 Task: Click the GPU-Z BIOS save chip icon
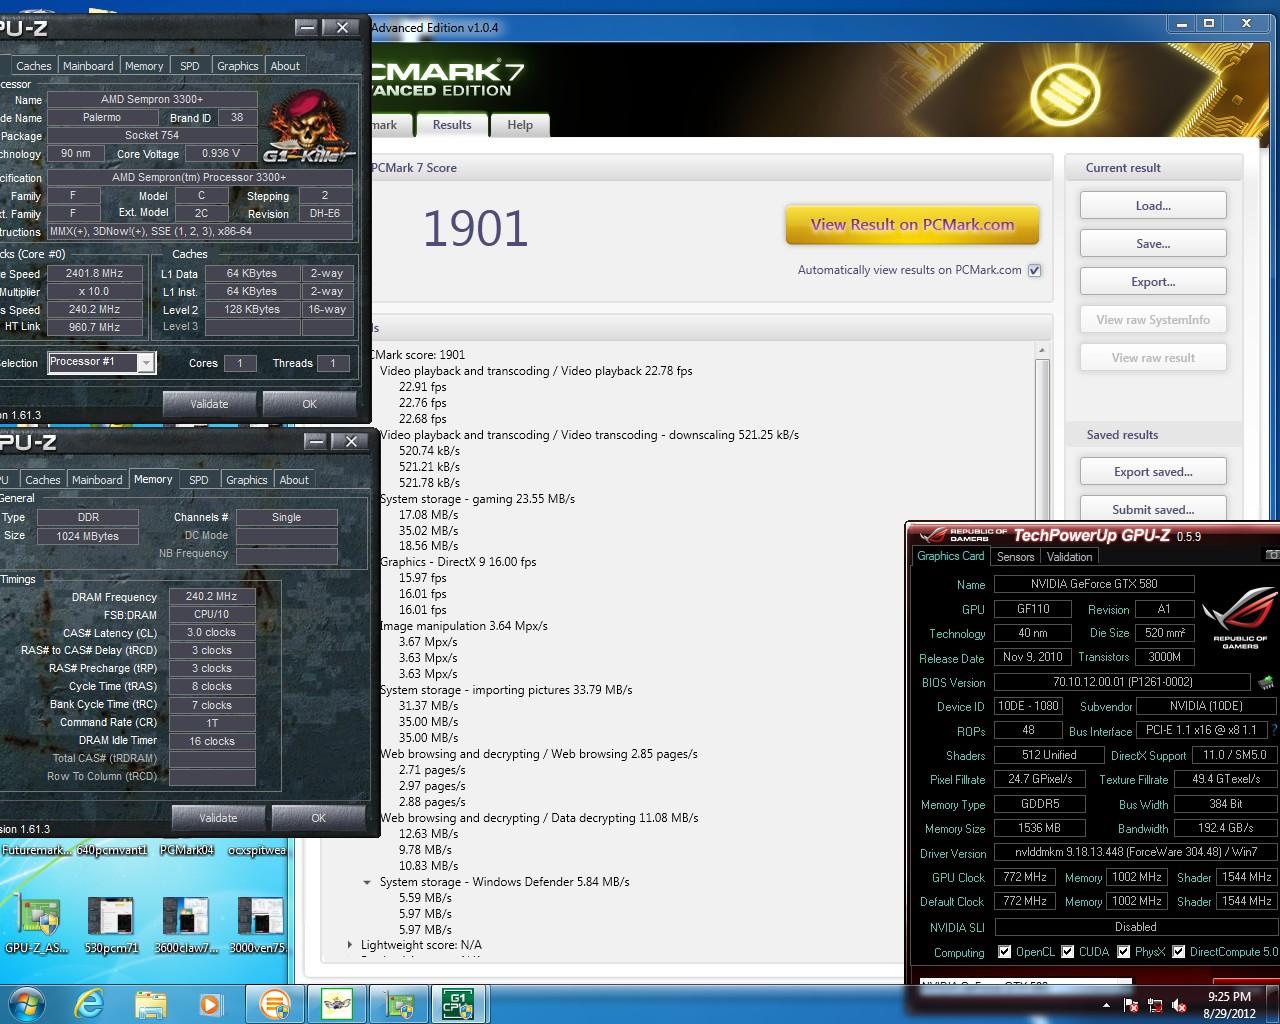click(x=1266, y=682)
